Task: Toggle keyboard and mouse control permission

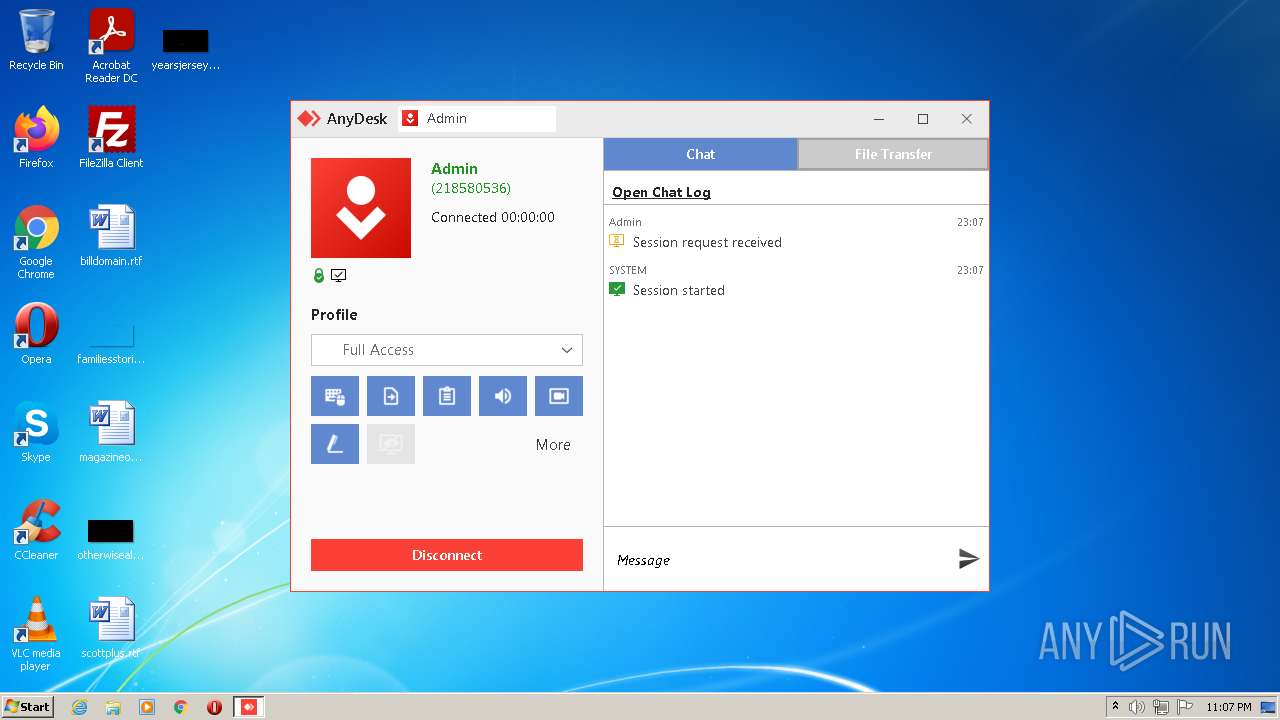Action: pos(335,396)
